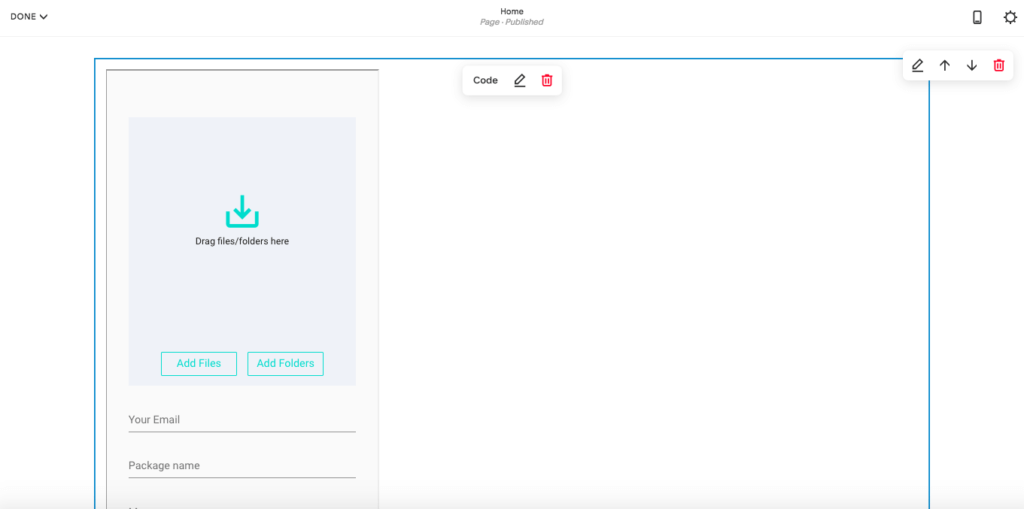Move section up with arrow
This screenshot has width=1024, height=509.
coord(944,65)
